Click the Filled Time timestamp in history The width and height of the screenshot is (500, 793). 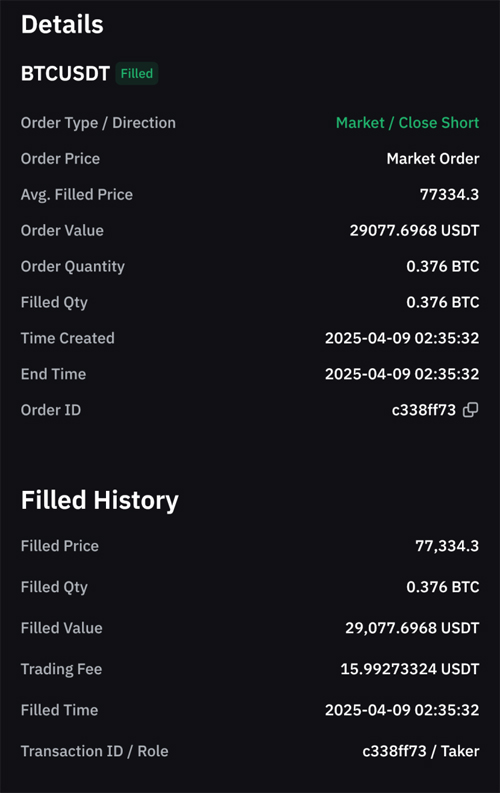coord(402,710)
